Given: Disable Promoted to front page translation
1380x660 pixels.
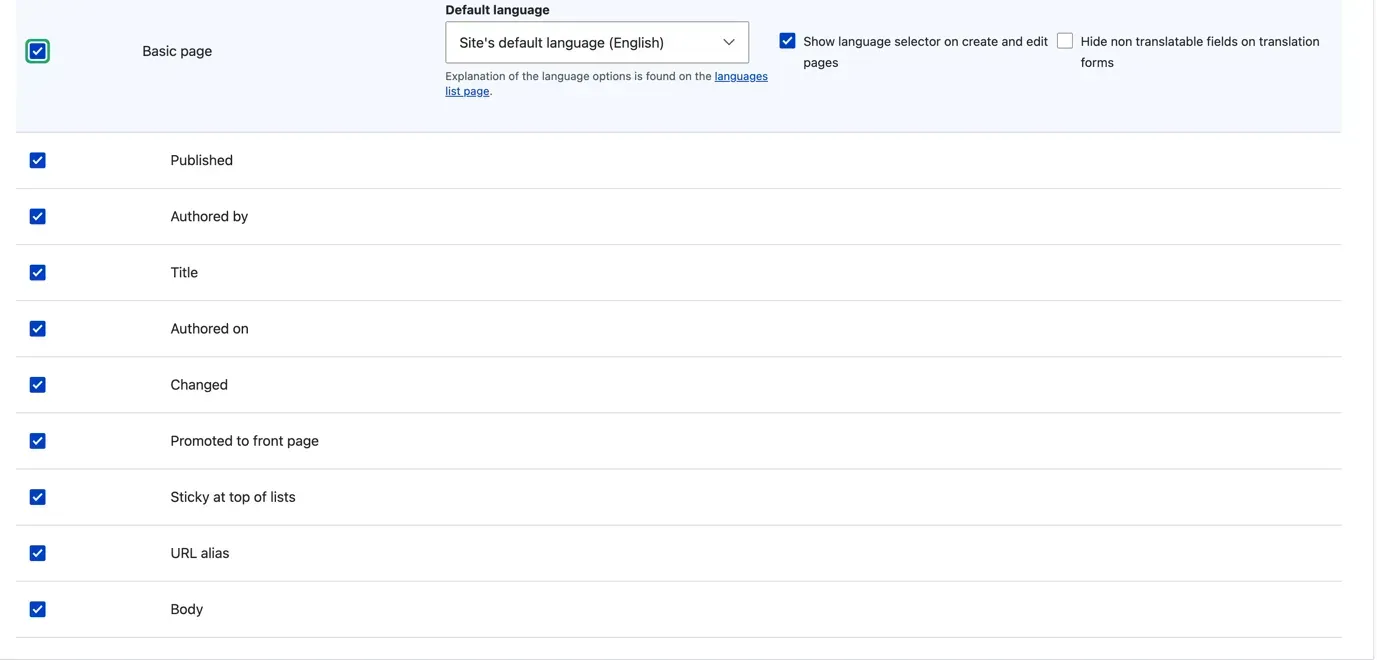Looking at the screenshot, I should tap(37, 441).
